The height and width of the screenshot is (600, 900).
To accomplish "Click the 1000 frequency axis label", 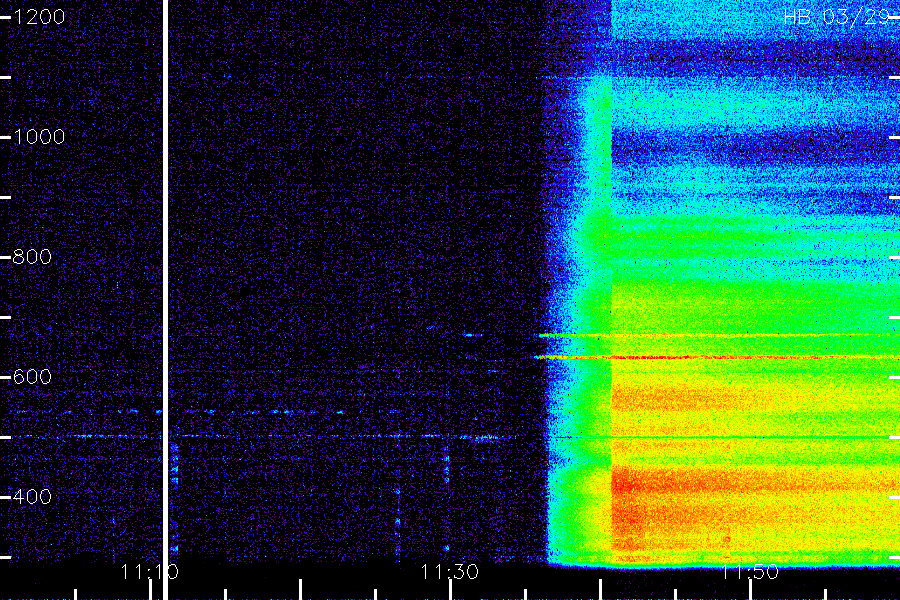I will click(39, 137).
